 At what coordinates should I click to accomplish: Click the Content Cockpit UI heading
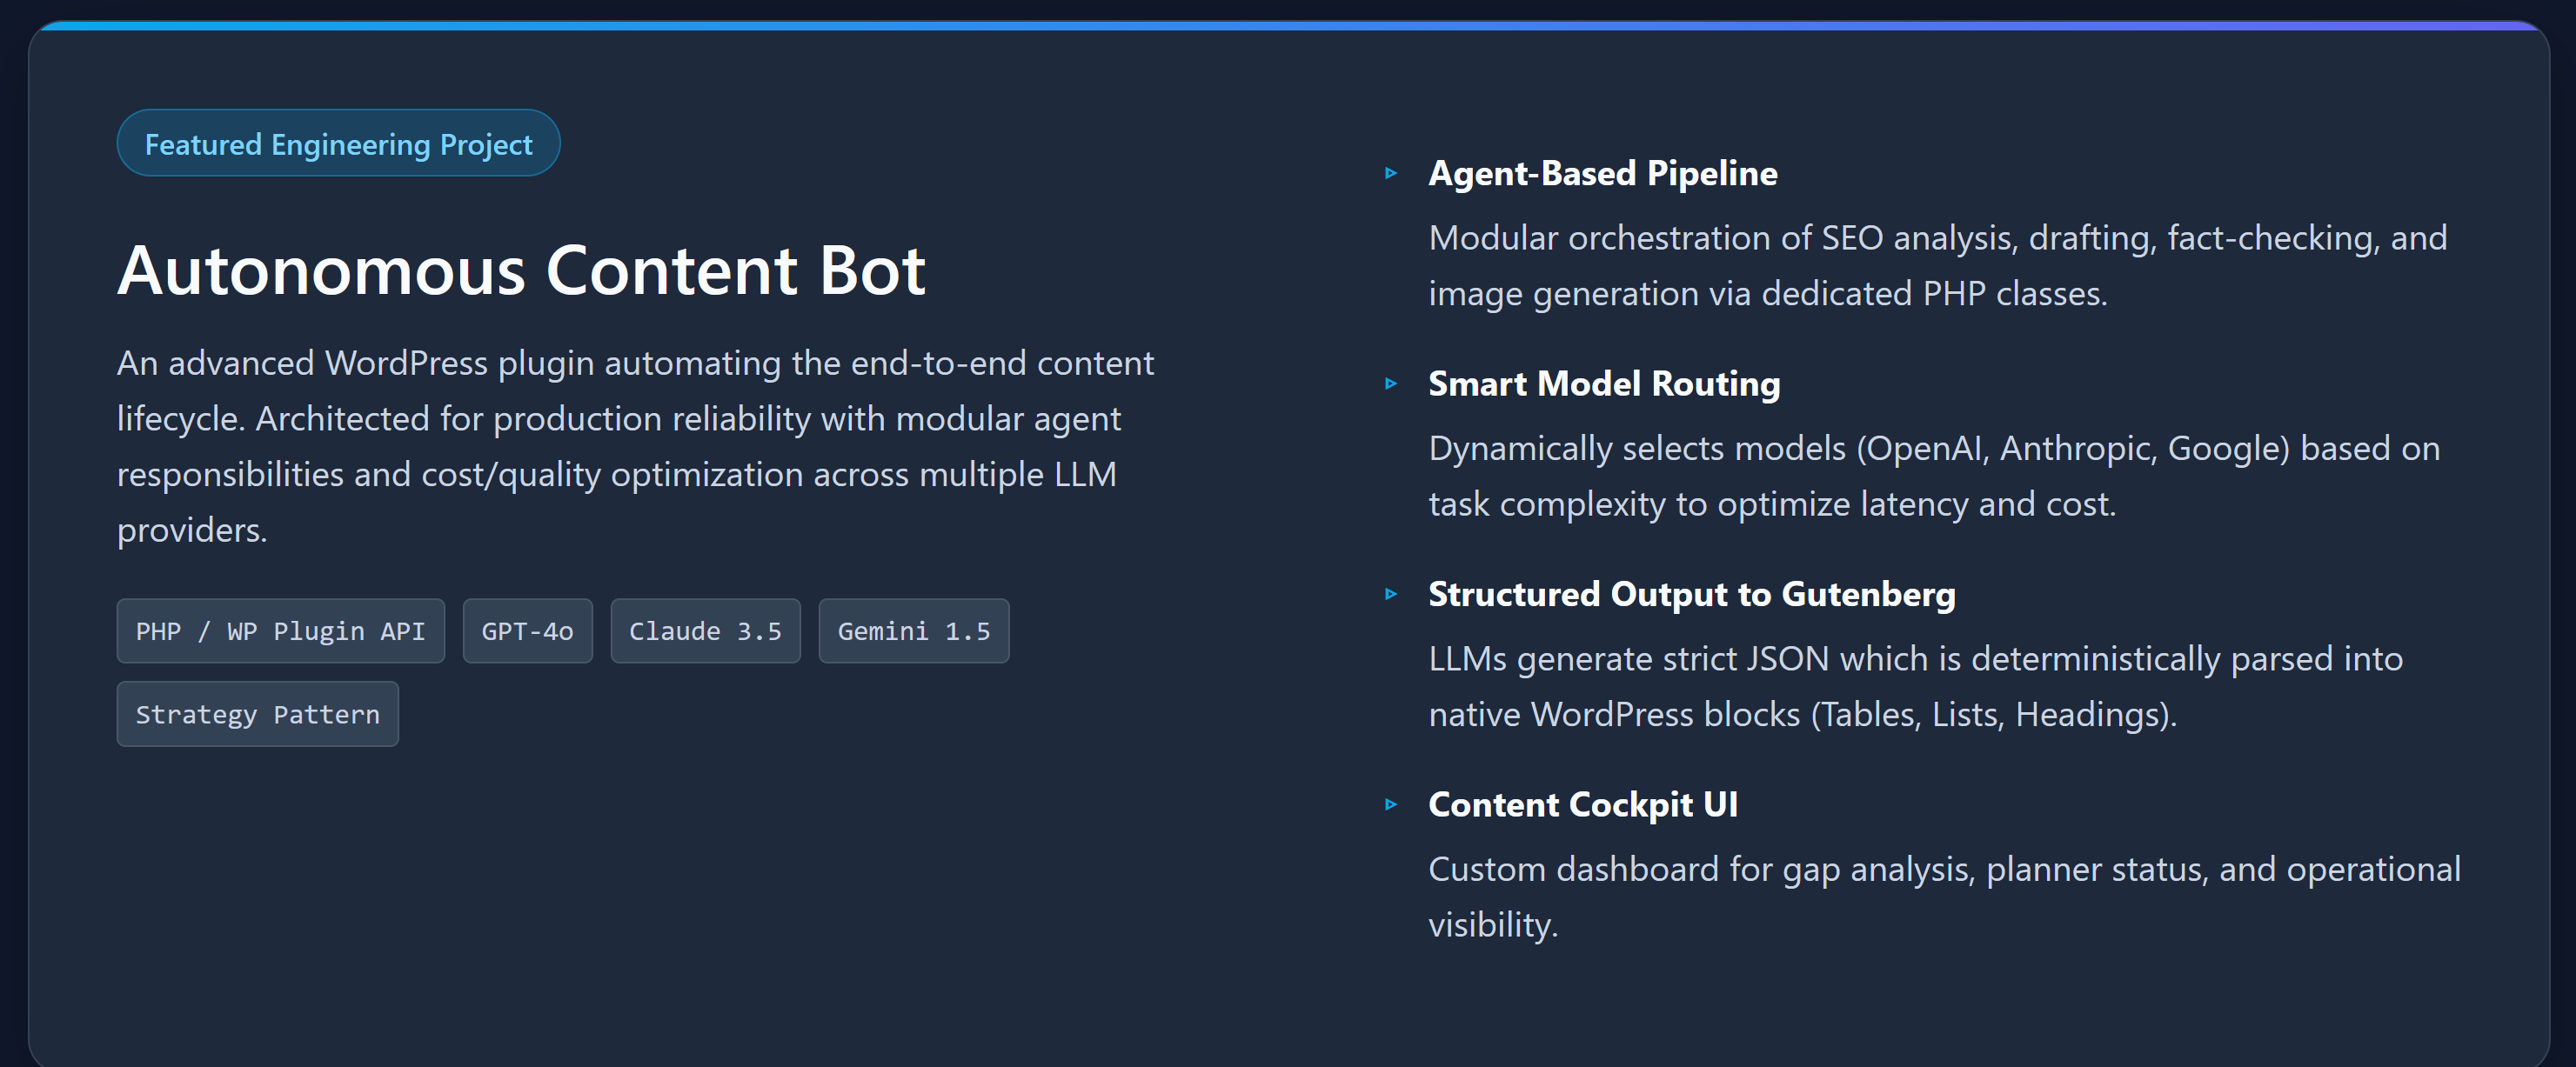point(1582,805)
